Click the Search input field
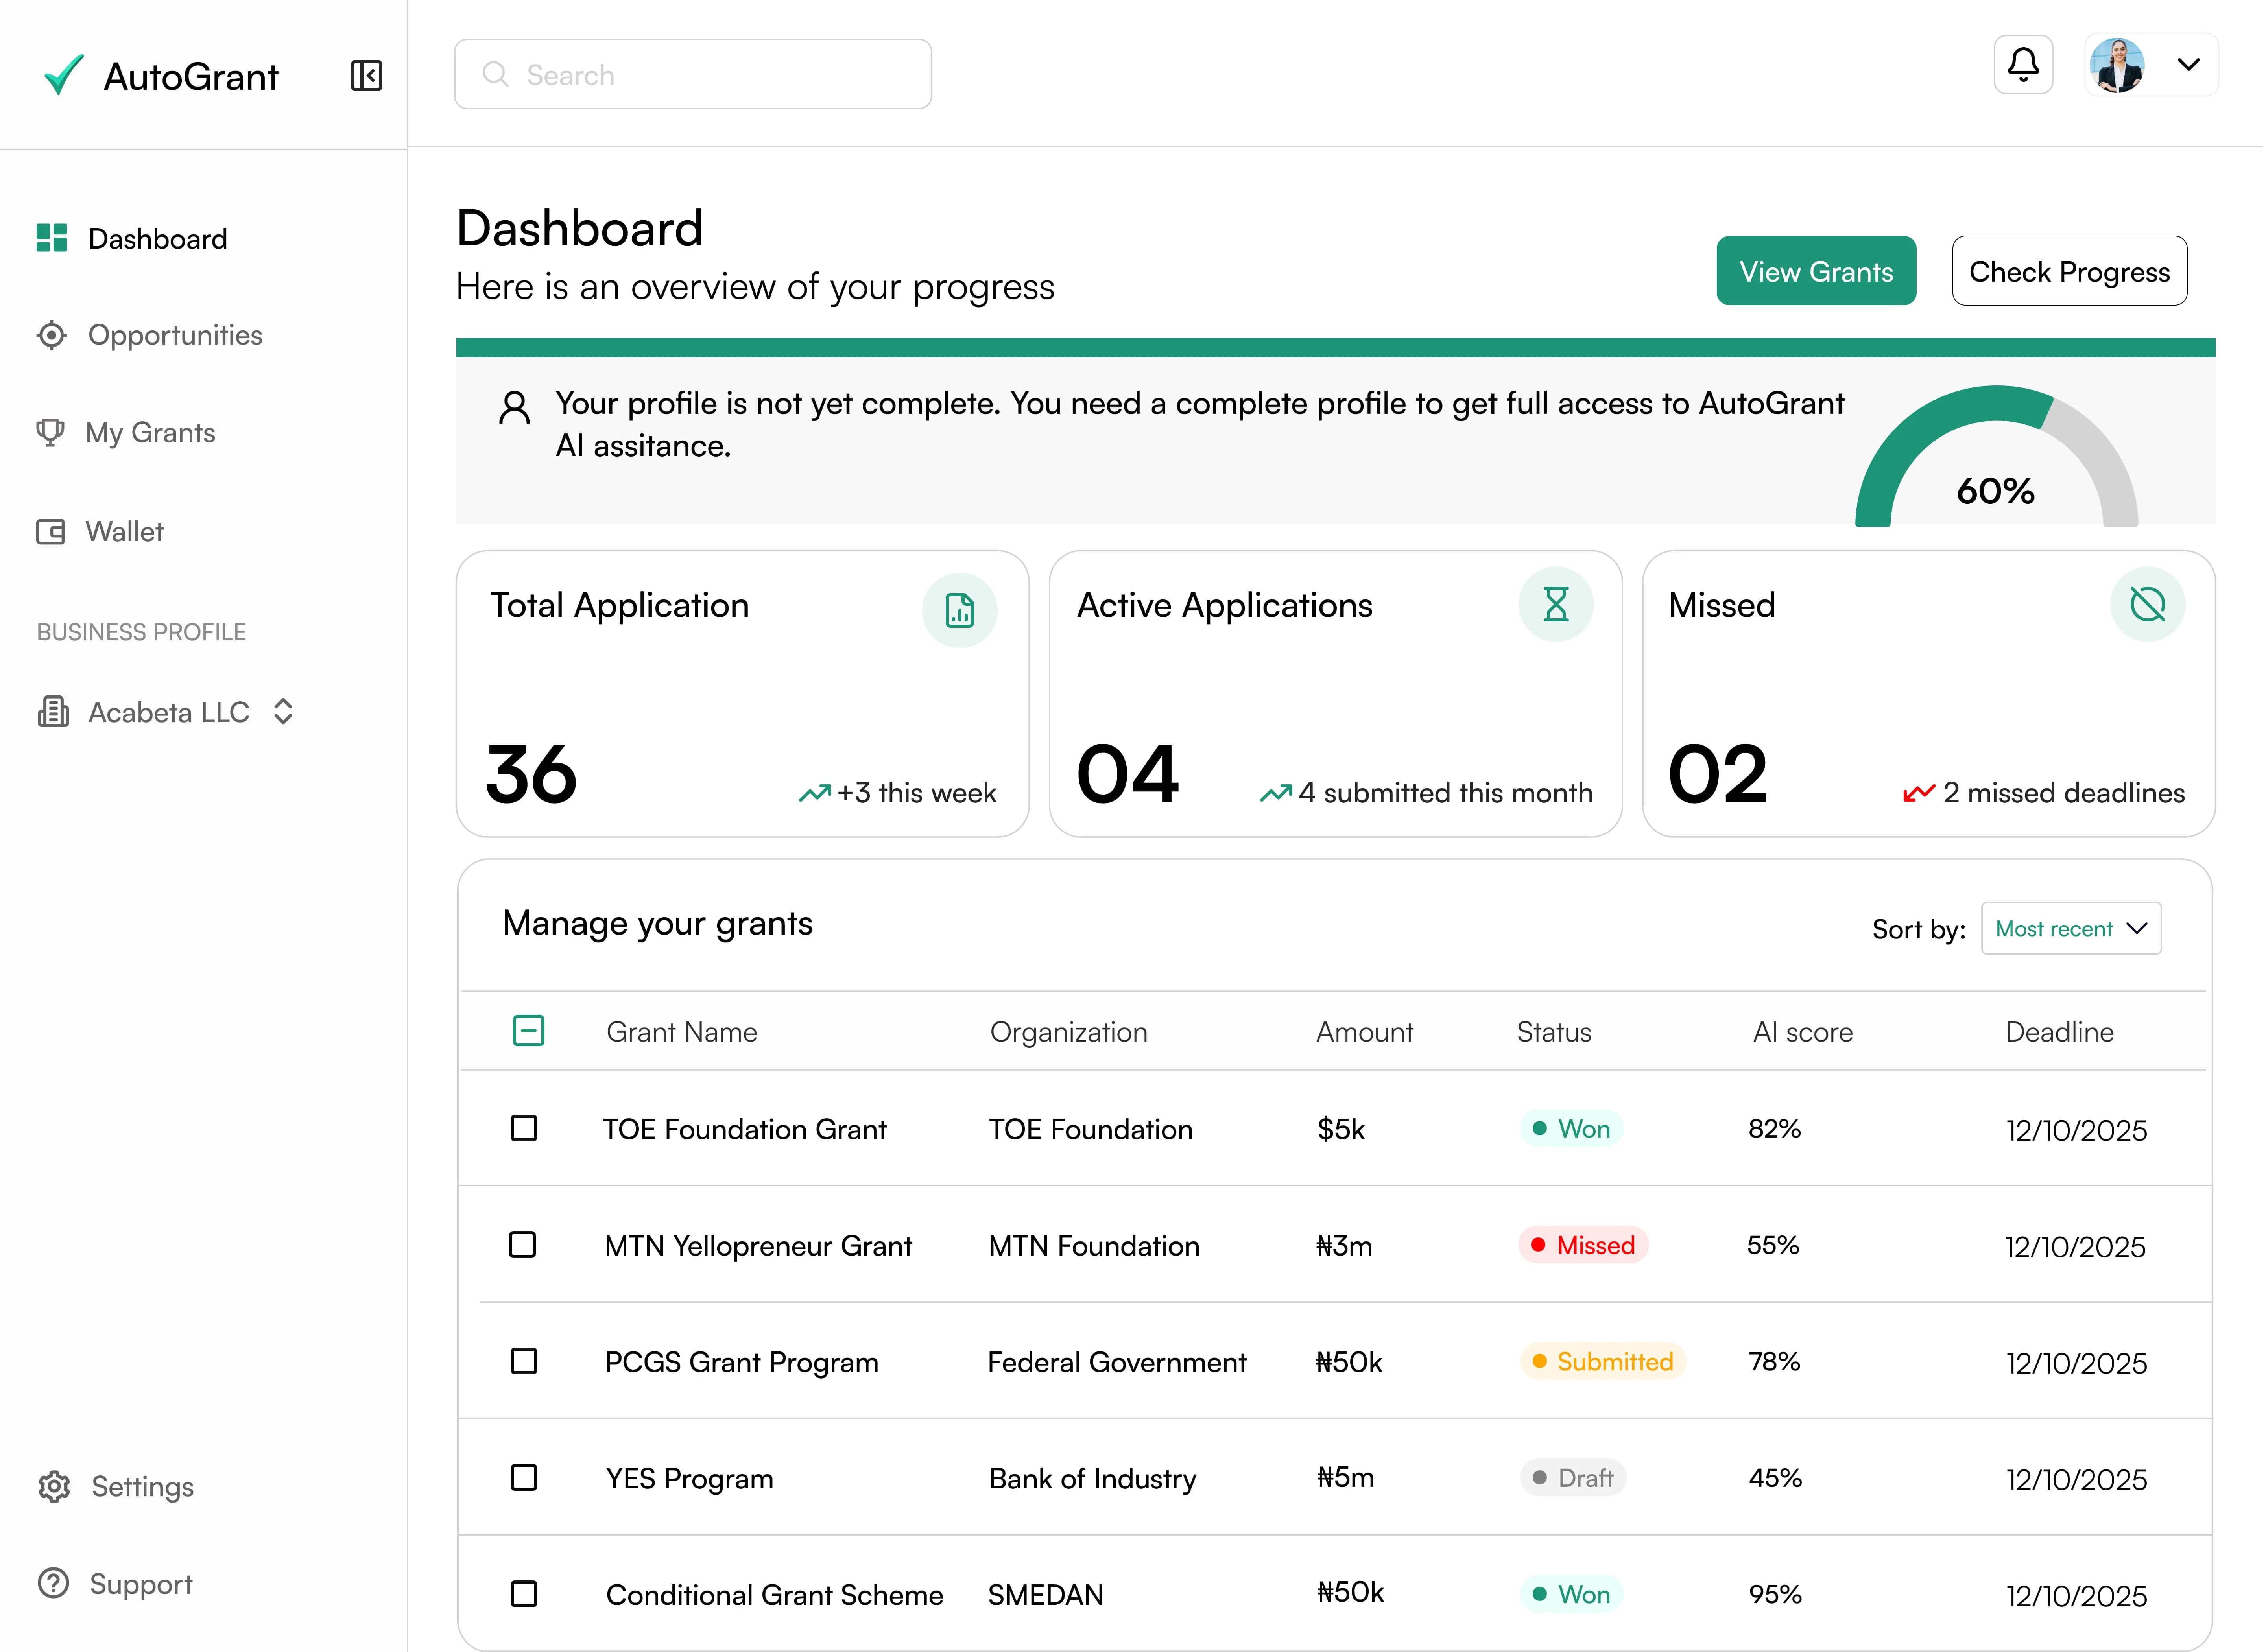 click(x=693, y=74)
